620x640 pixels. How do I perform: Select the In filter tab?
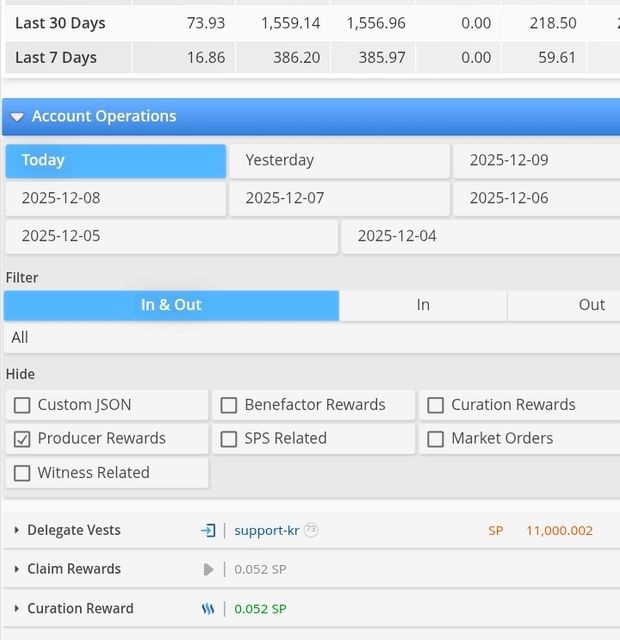tap(423, 305)
